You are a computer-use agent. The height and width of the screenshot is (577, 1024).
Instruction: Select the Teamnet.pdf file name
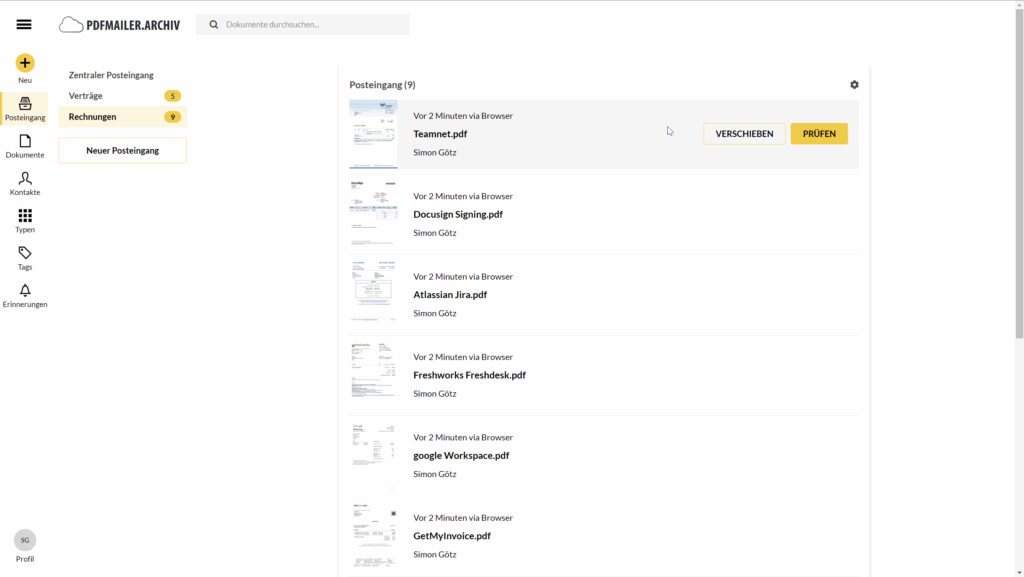[x=440, y=134]
